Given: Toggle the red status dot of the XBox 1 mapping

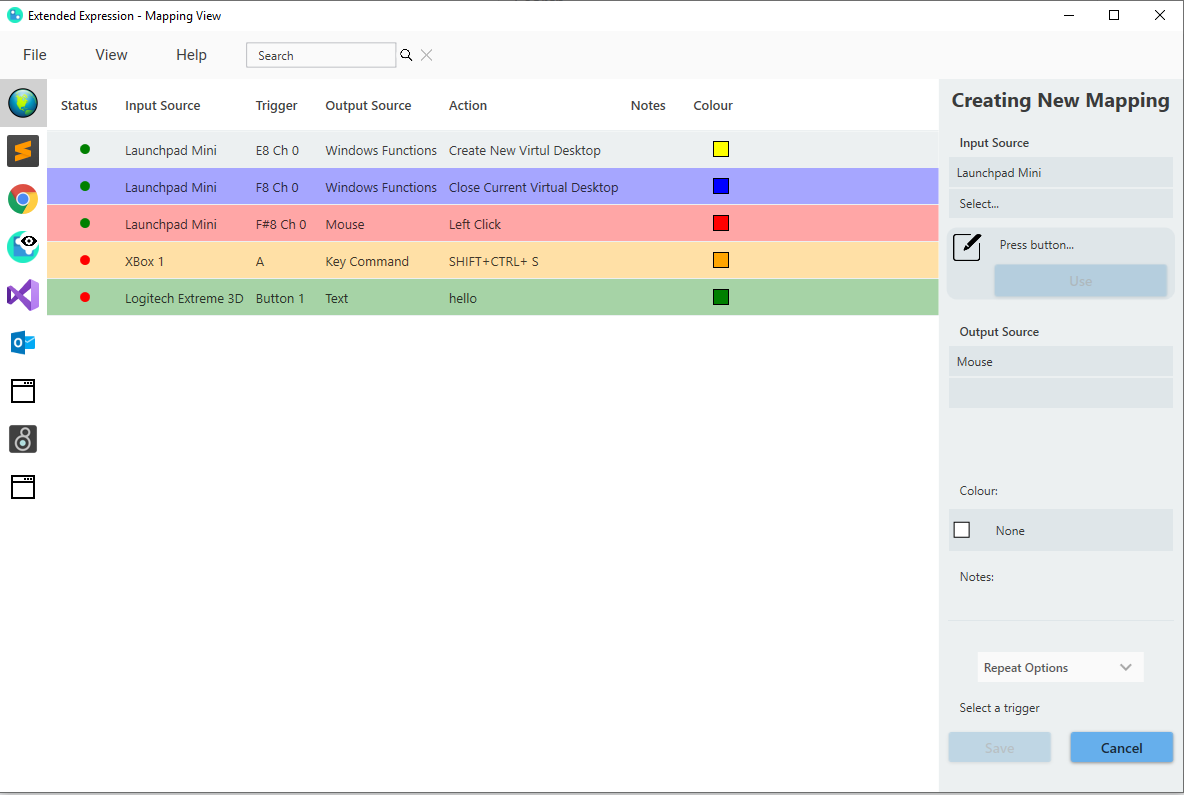Looking at the screenshot, I should (85, 260).
